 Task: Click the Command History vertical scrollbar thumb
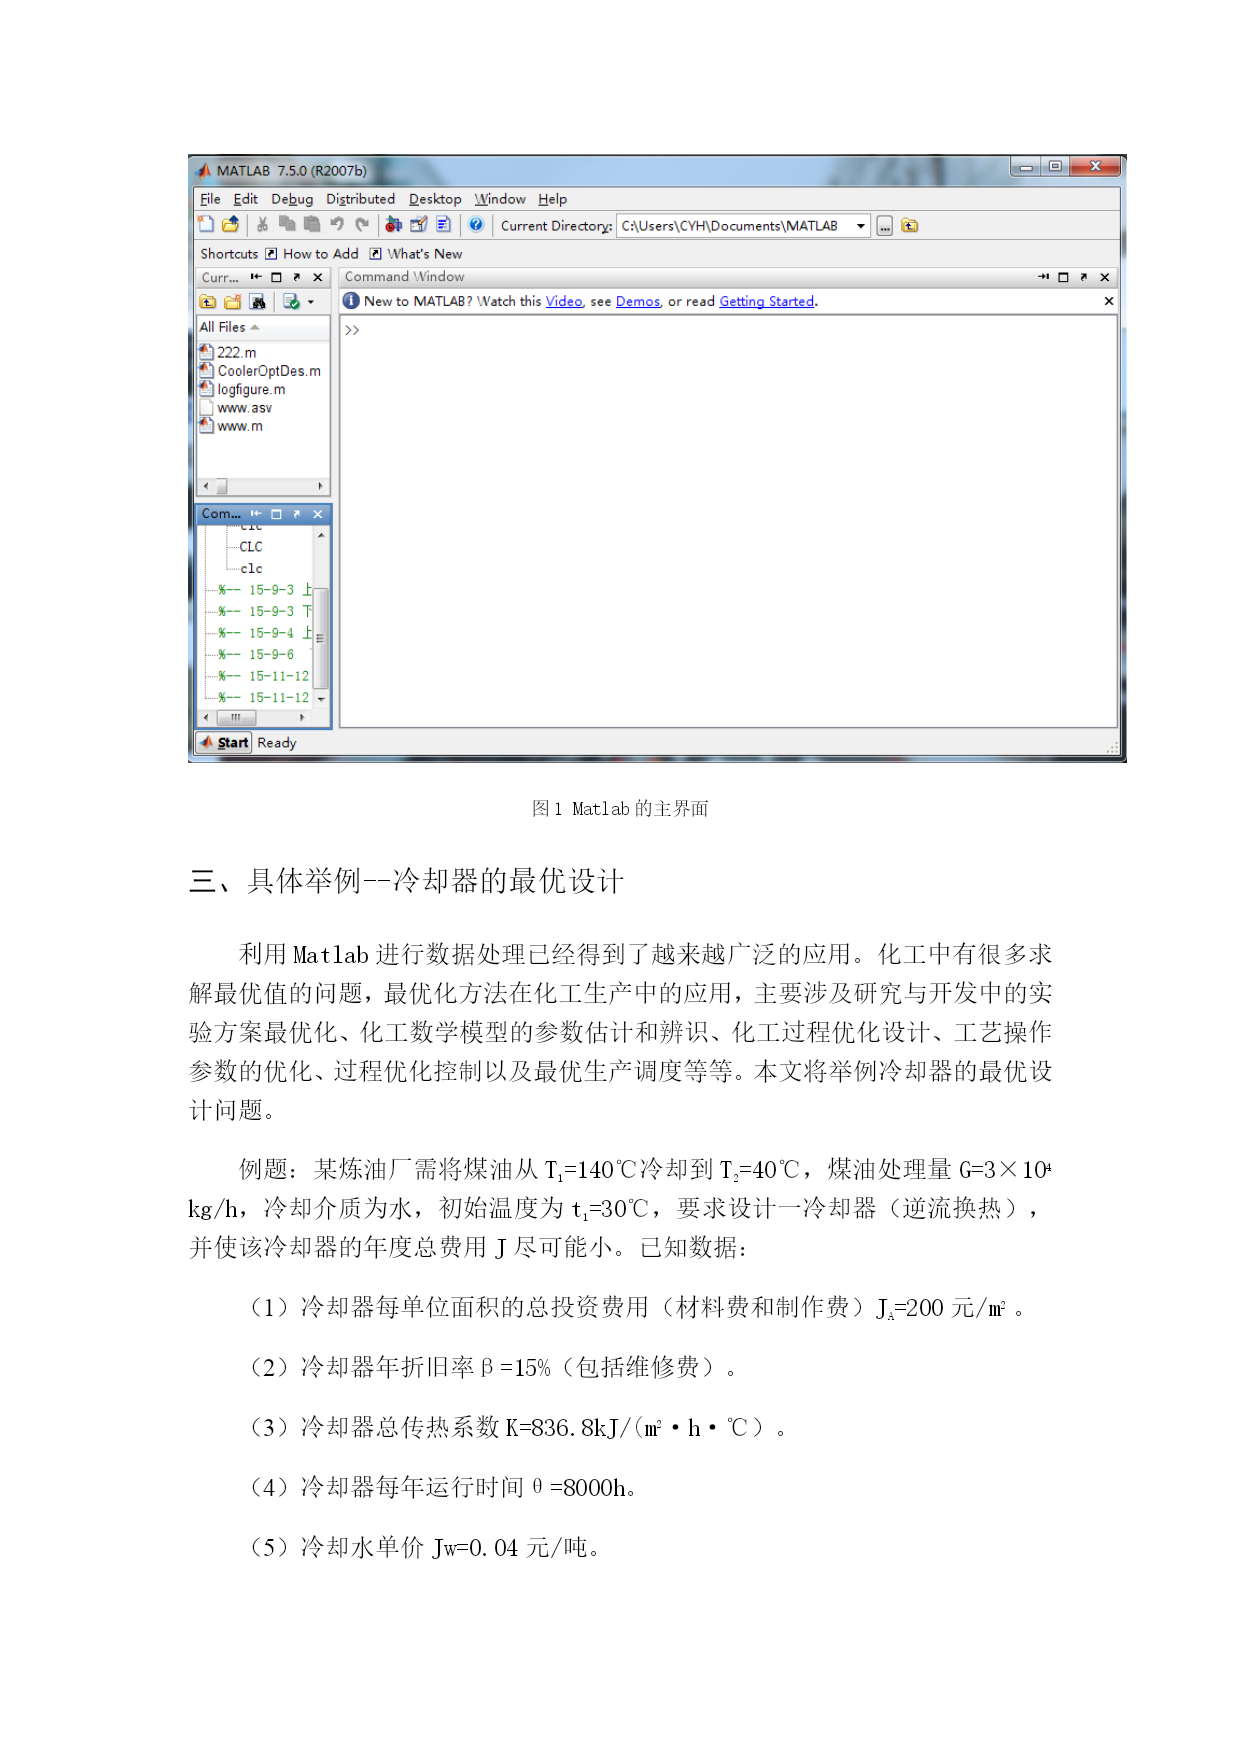tap(321, 638)
